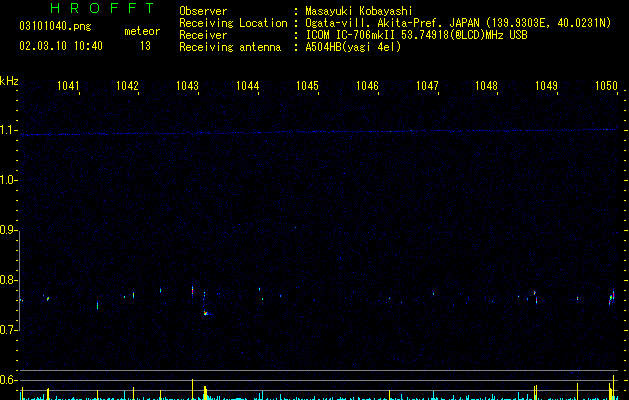Select the file name 03101040.png
629x400 pixels.
point(55,27)
